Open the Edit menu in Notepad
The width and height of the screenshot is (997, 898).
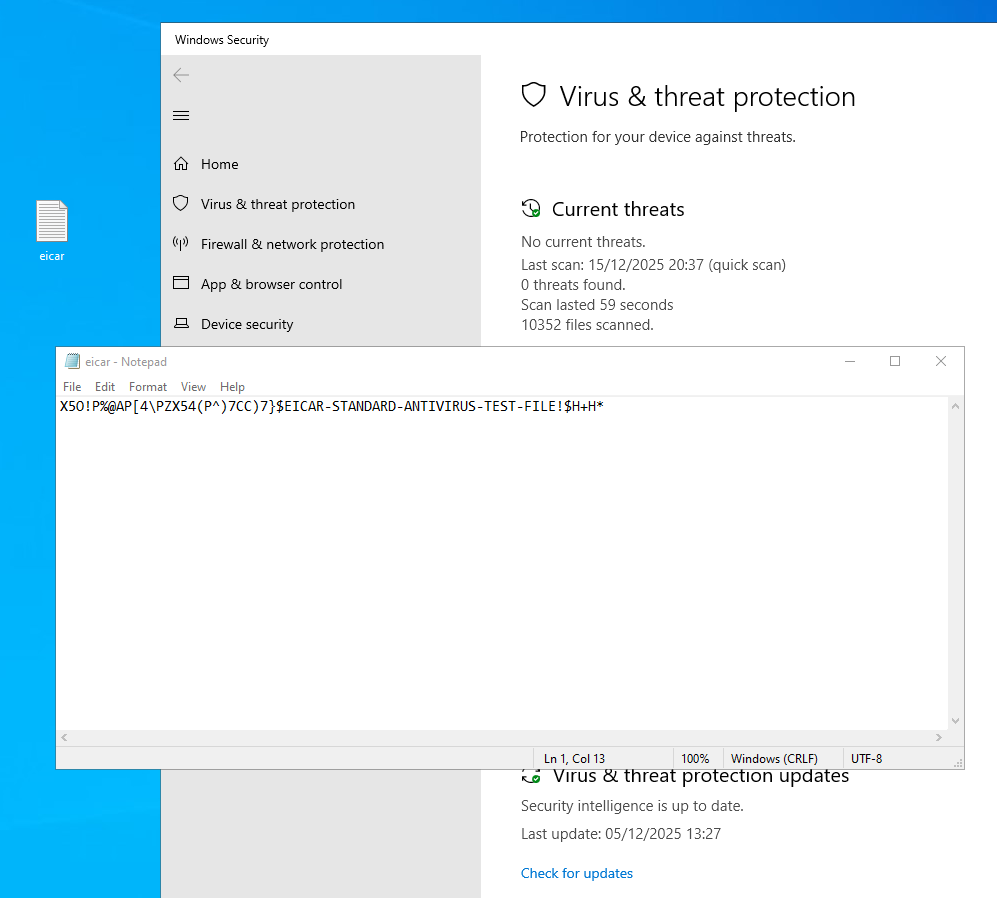click(105, 387)
